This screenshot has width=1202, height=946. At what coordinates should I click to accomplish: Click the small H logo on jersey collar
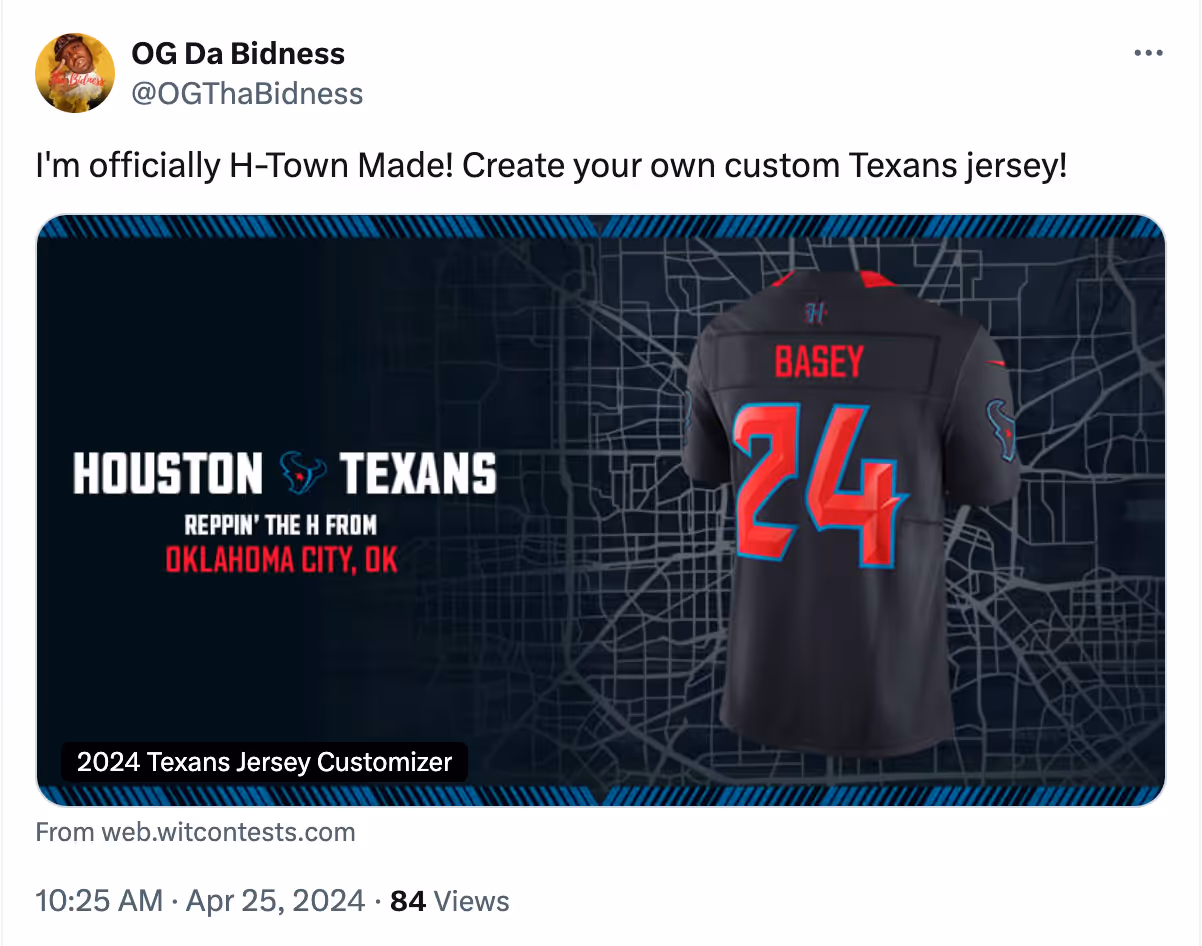pos(817,313)
